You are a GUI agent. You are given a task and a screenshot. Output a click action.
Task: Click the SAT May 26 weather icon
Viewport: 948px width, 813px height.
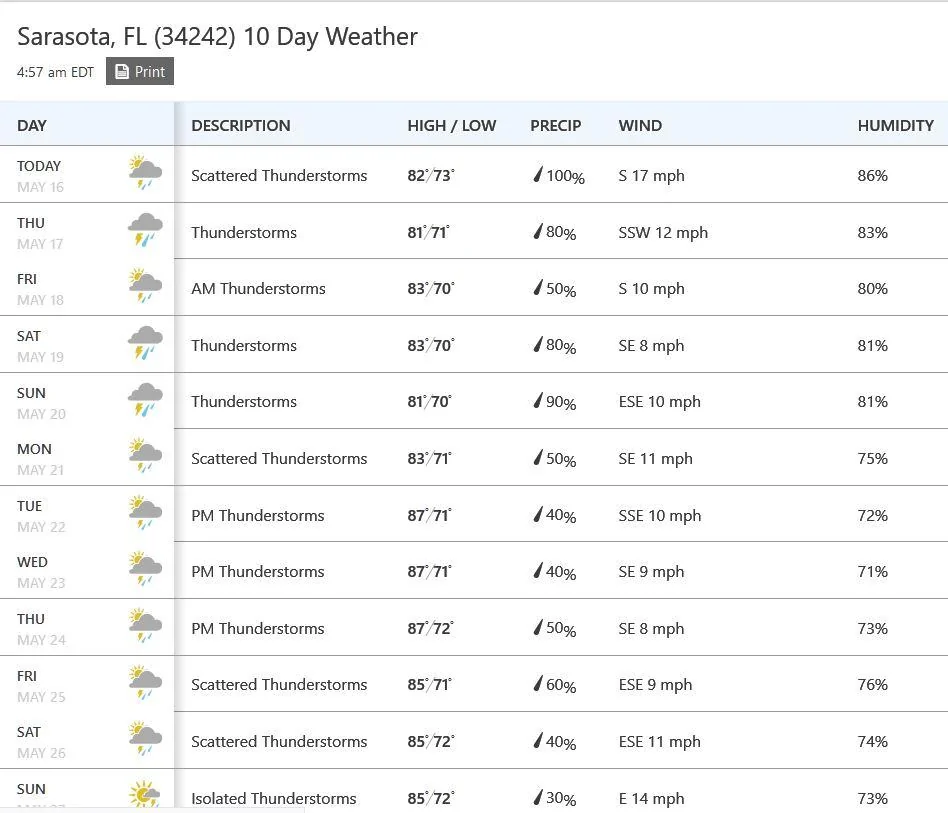145,738
